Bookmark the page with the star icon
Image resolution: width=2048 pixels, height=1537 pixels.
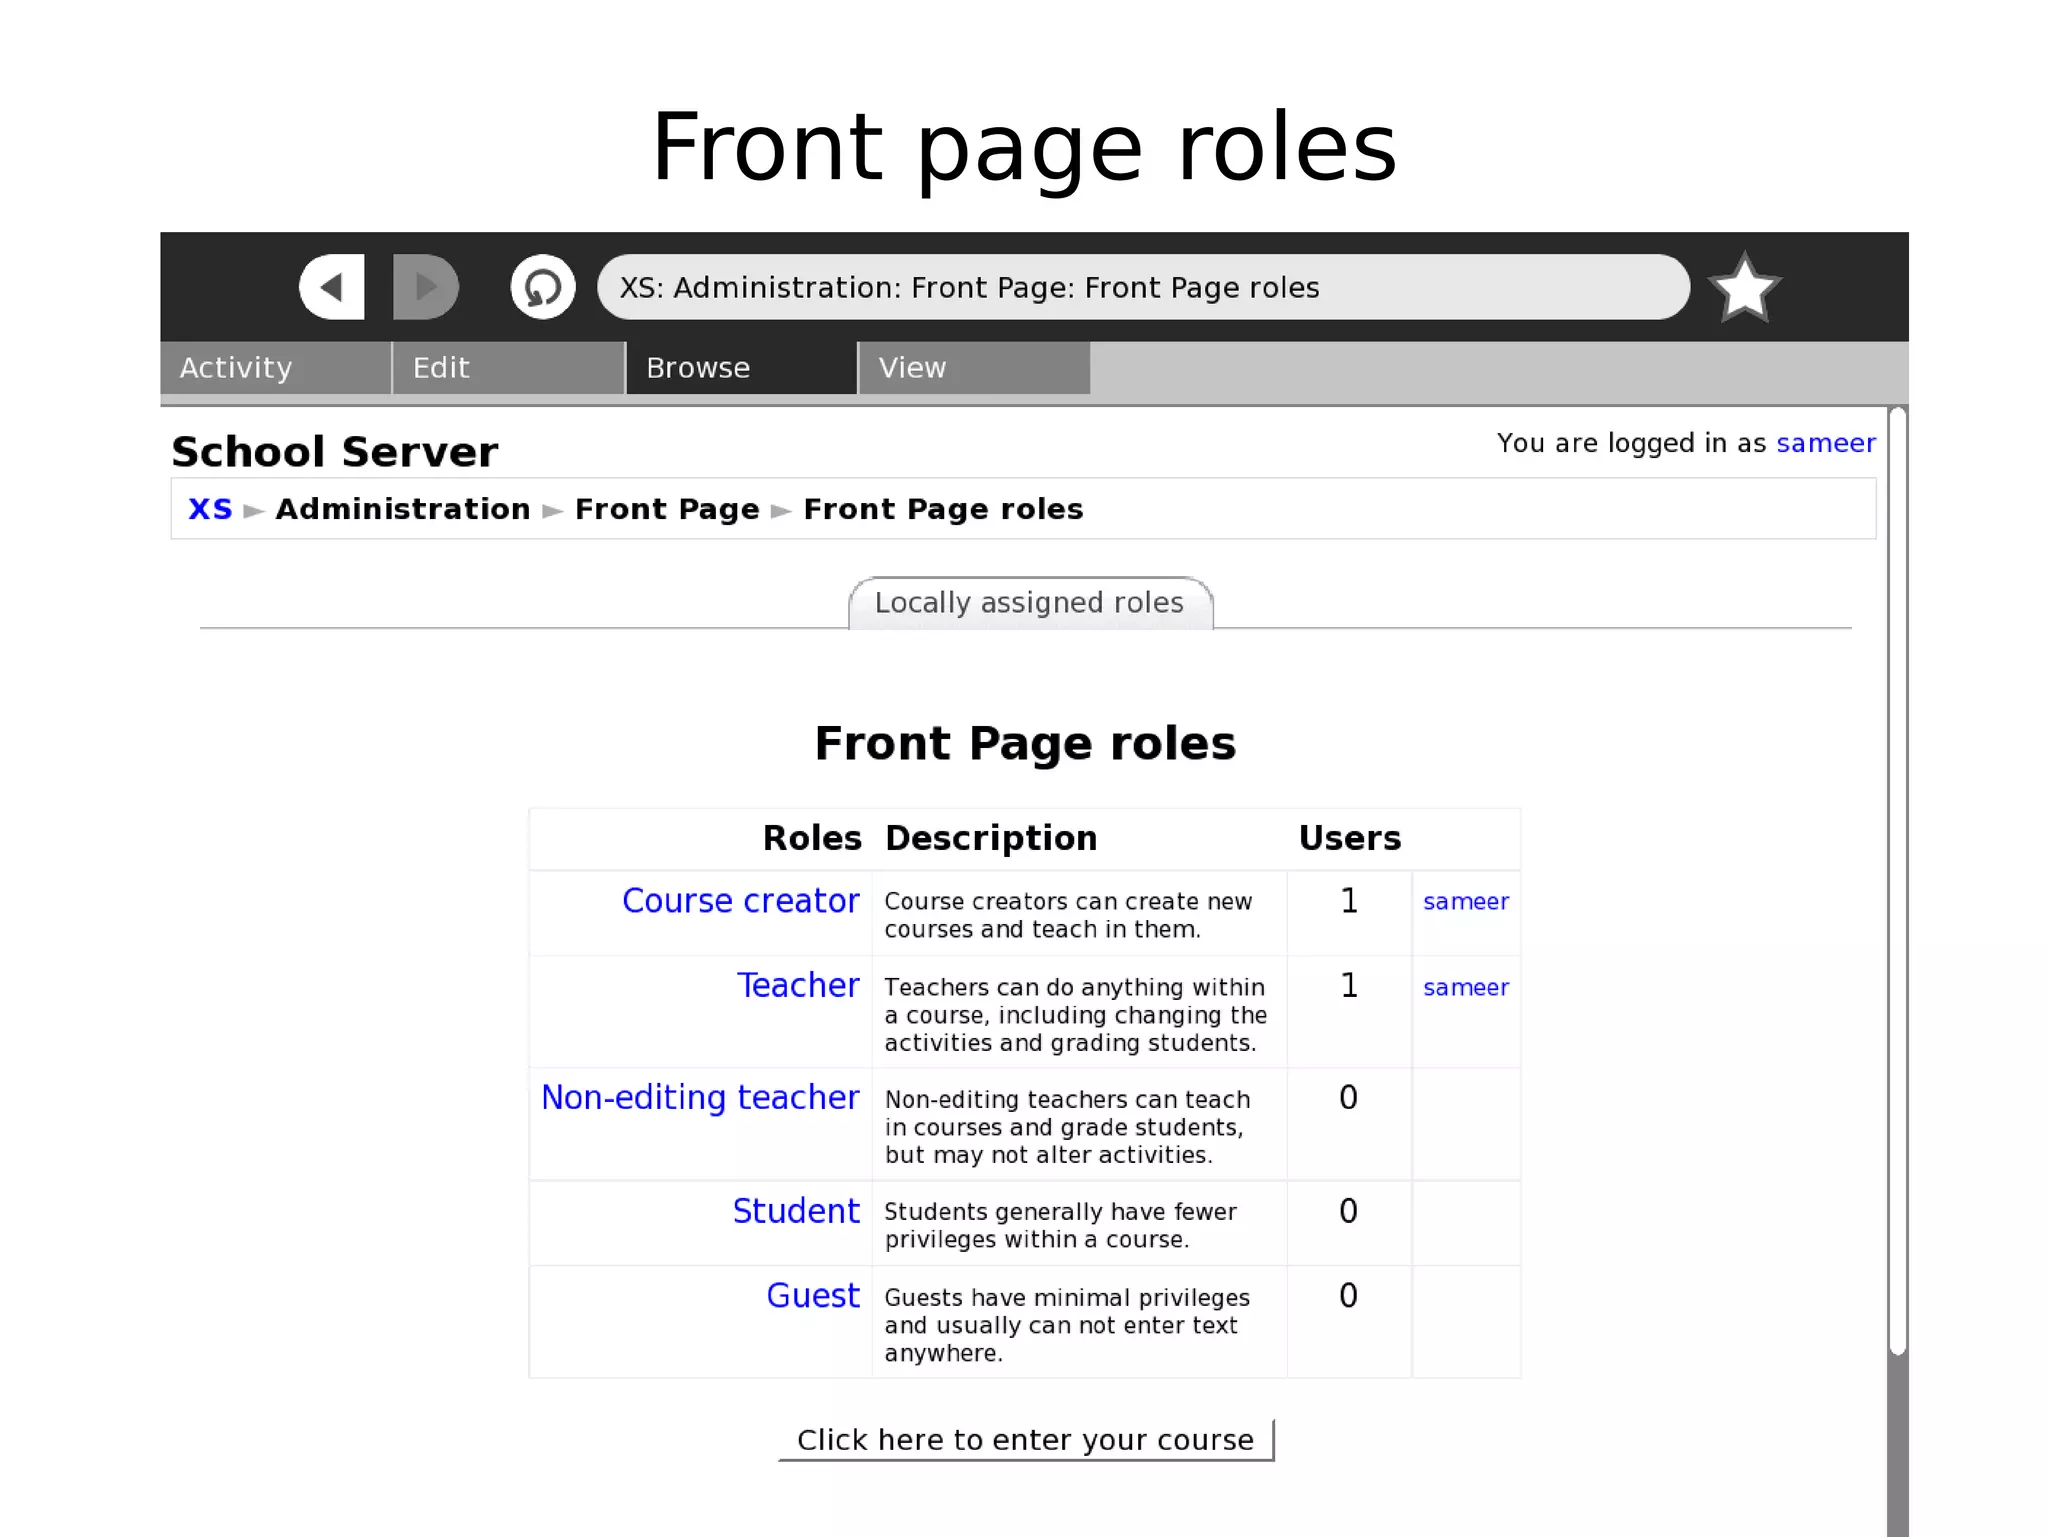pos(1745,288)
